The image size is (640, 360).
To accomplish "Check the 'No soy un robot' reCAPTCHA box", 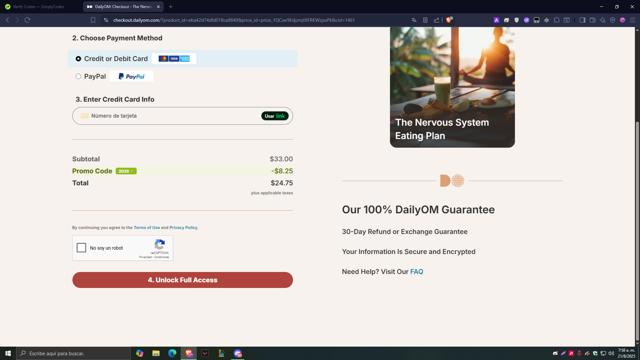I will click(x=81, y=248).
